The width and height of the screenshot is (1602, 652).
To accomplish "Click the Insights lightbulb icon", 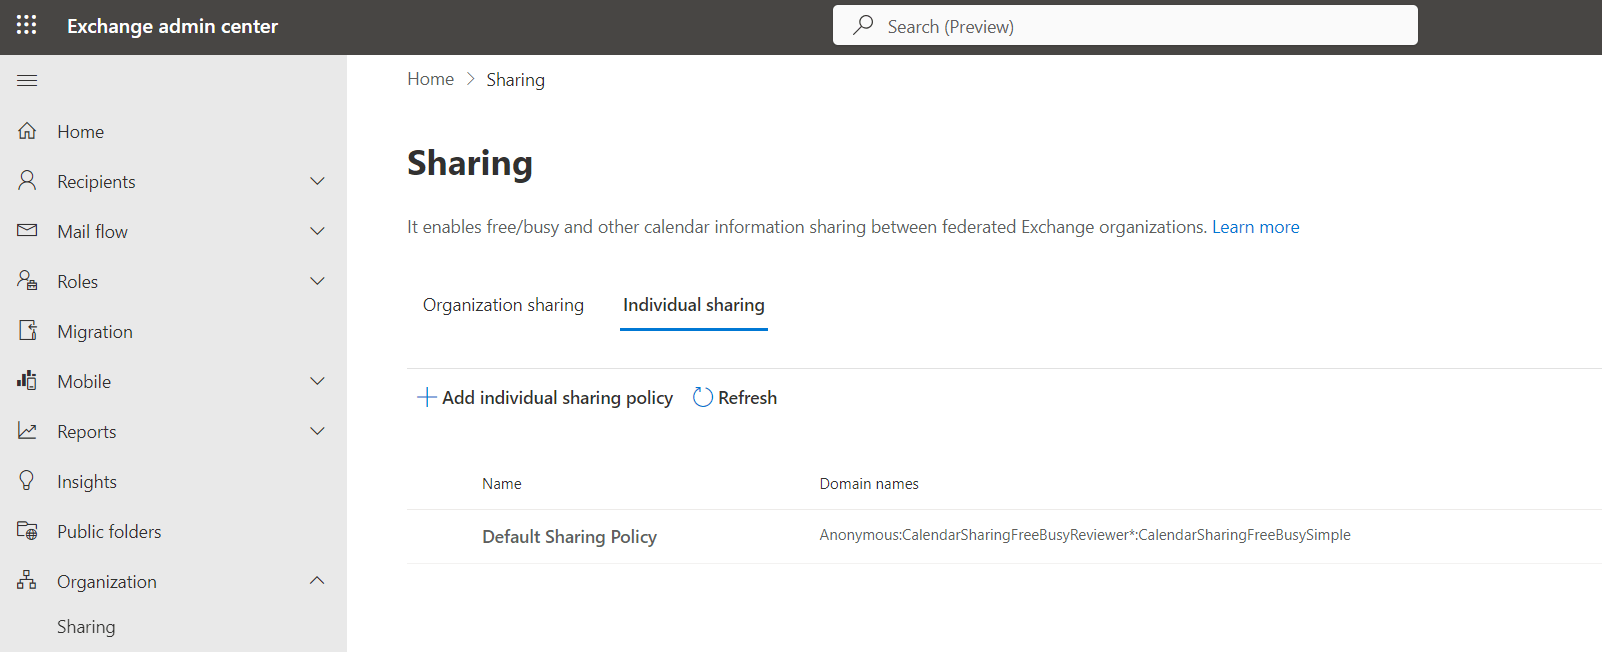I will [27, 481].
